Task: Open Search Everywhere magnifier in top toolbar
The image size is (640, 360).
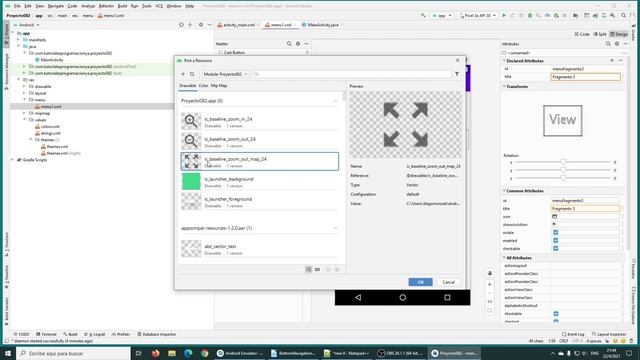Action: [623, 16]
